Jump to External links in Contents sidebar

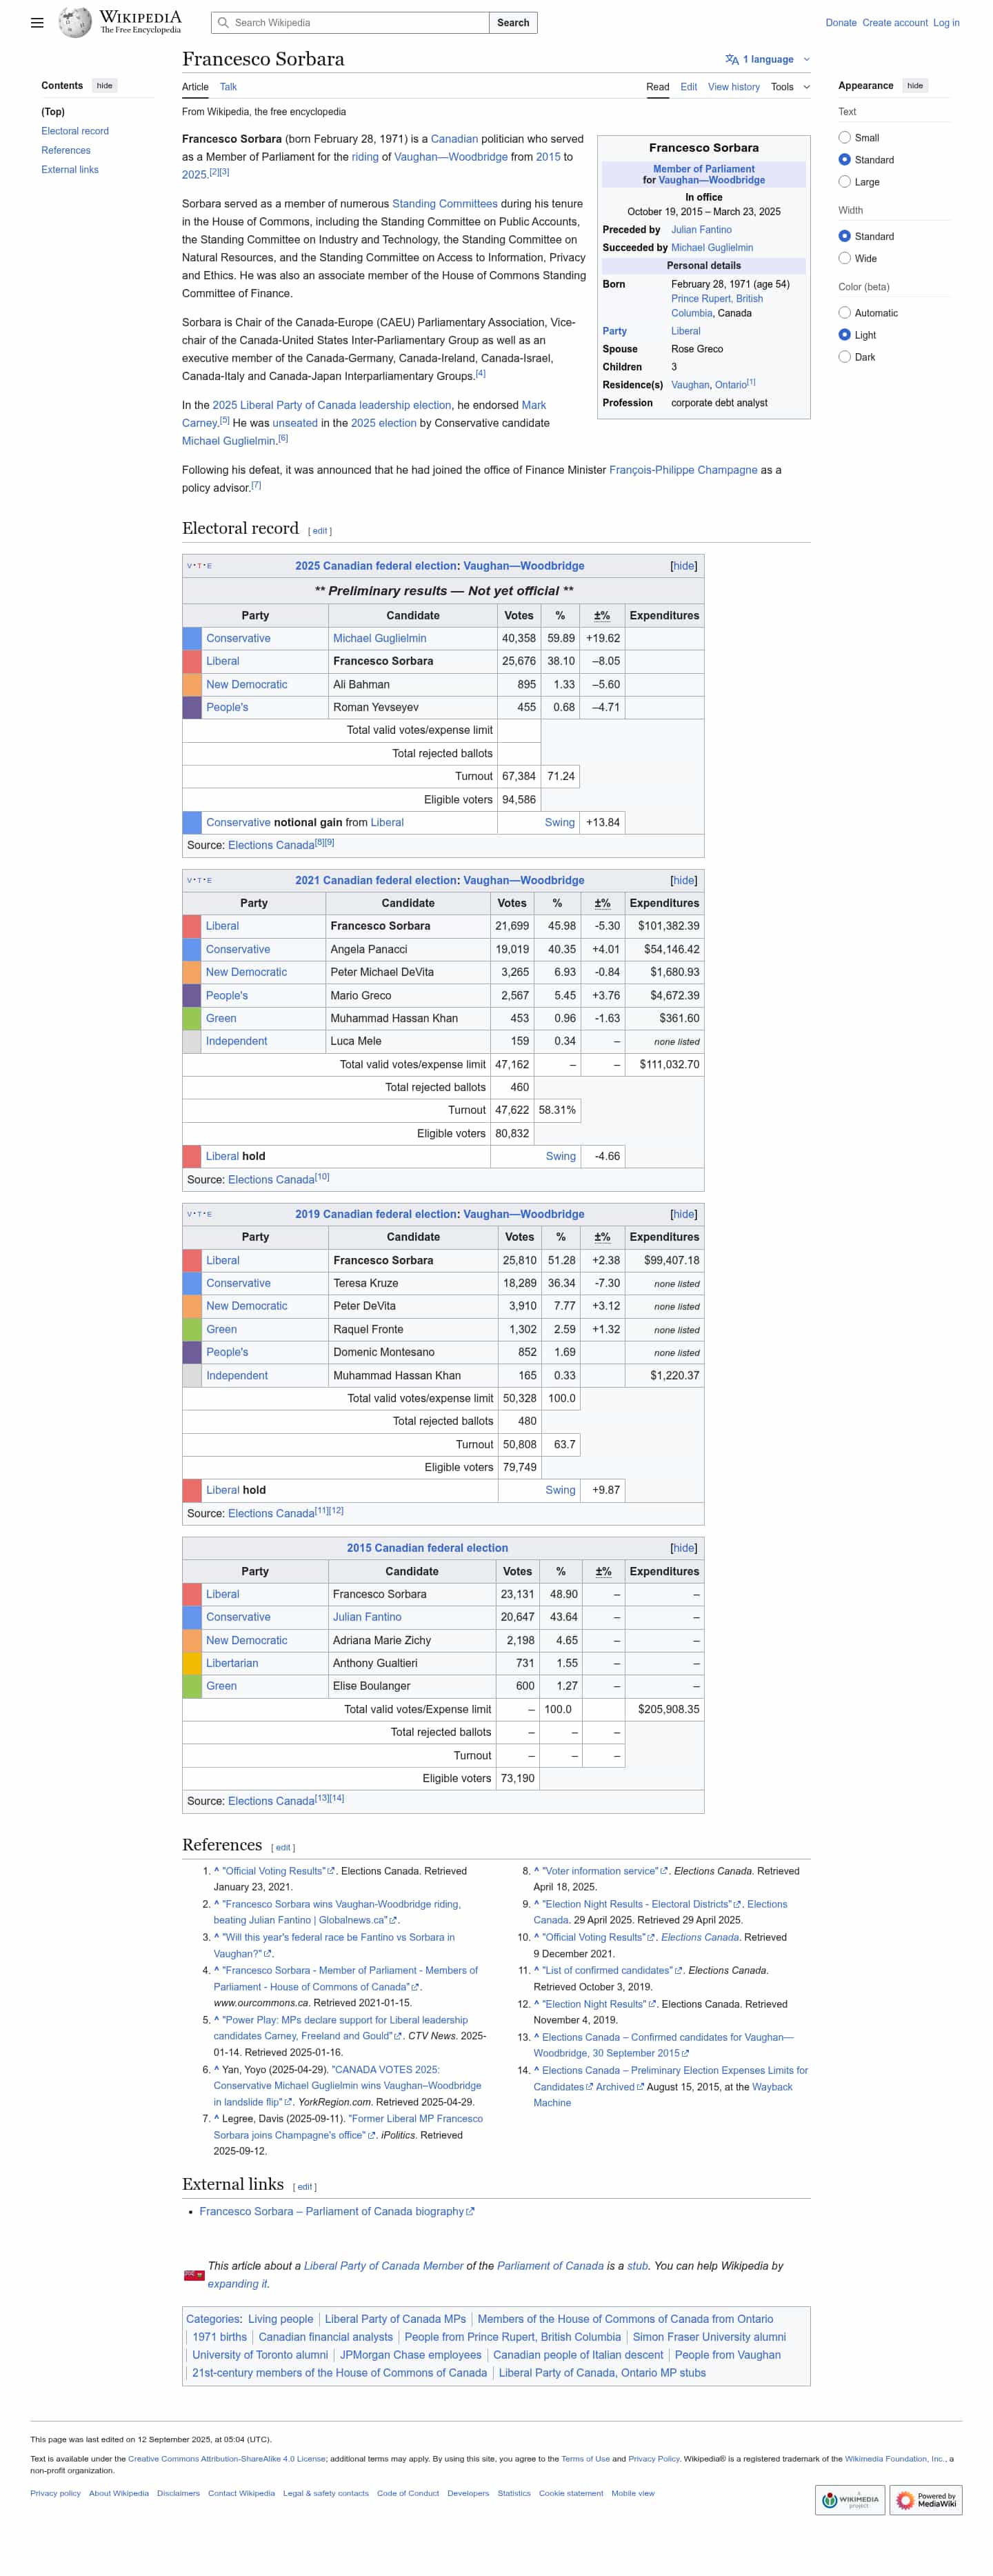[x=70, y=170]
